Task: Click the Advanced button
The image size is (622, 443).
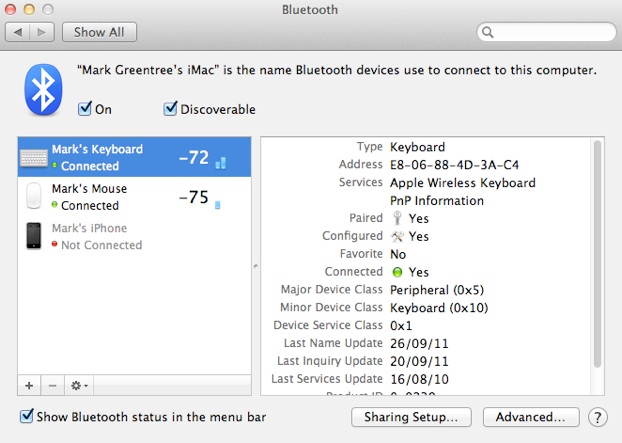Action: [531, 416]
